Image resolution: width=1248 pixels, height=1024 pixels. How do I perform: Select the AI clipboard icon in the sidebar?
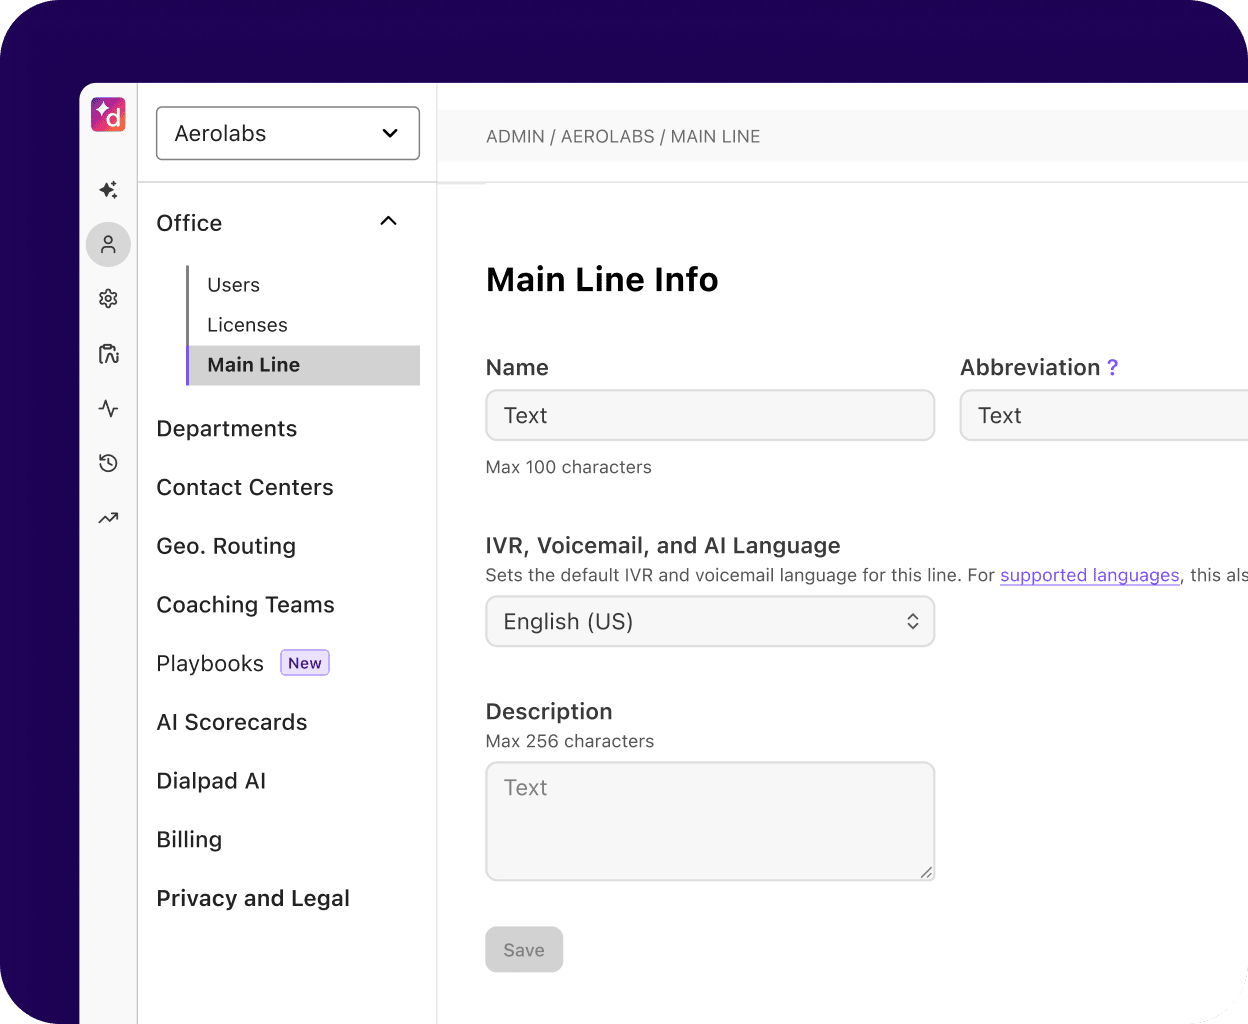[x=108, y=353]
